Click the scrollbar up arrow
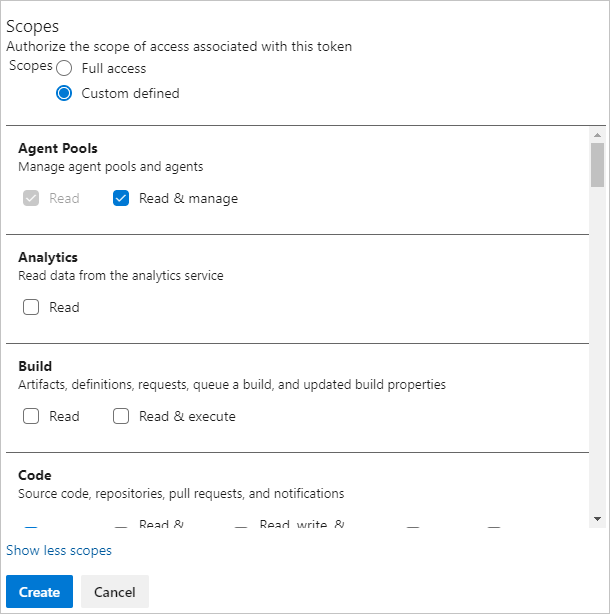610x614 pixels. point(597,135)
